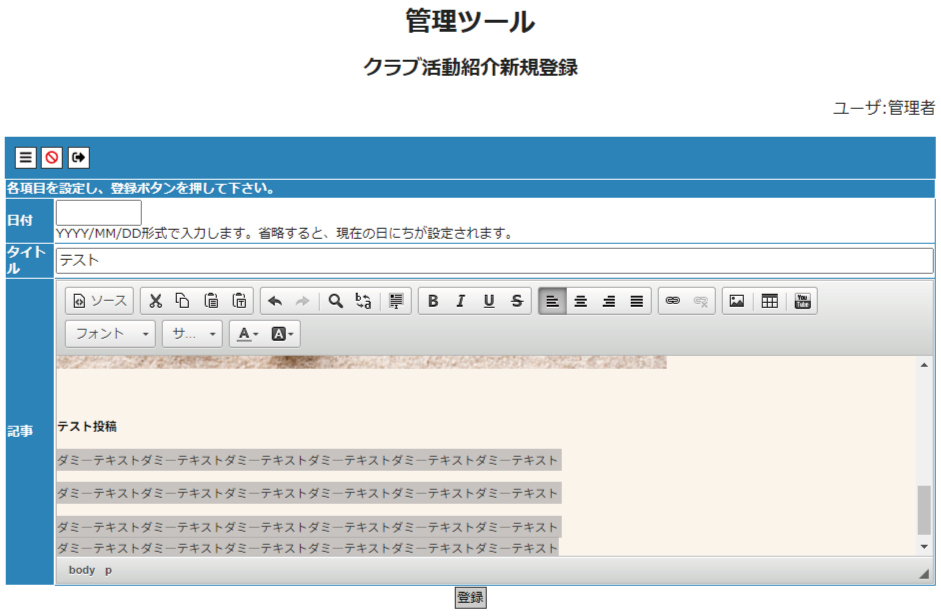The height and width of the screenshot is (616, 941).
Task: Click the cut scissors icon
Action: click(x=155, y=301)
